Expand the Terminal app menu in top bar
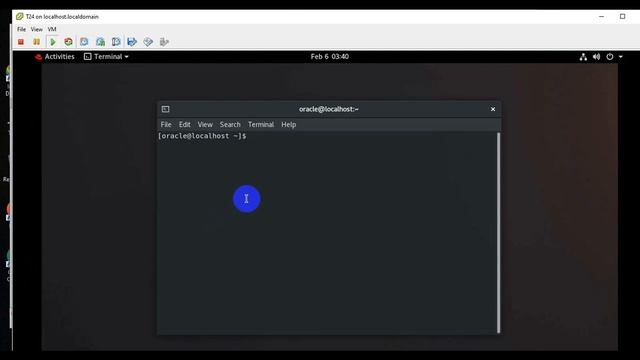The height and width of the screenshot is (360, 640). click(x=106, y=57)
